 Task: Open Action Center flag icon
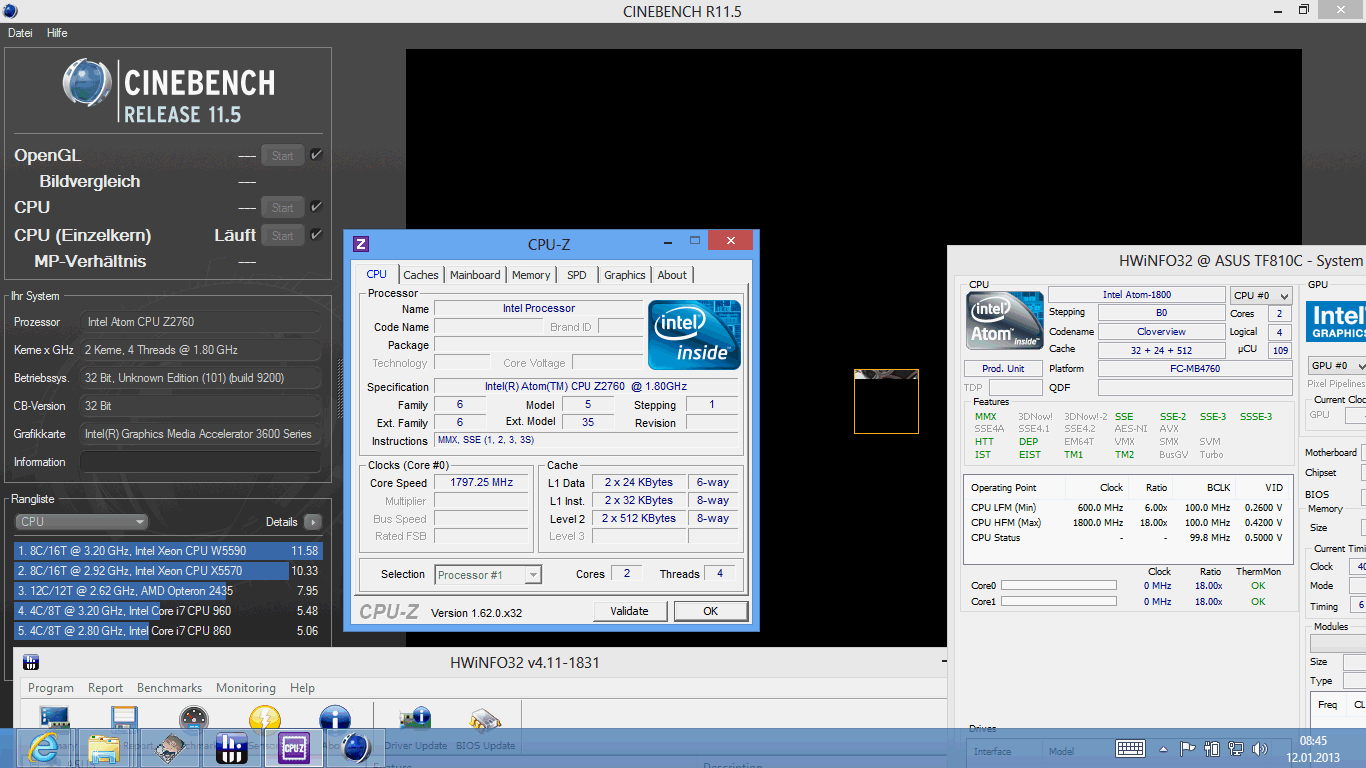coord(1187,748)
